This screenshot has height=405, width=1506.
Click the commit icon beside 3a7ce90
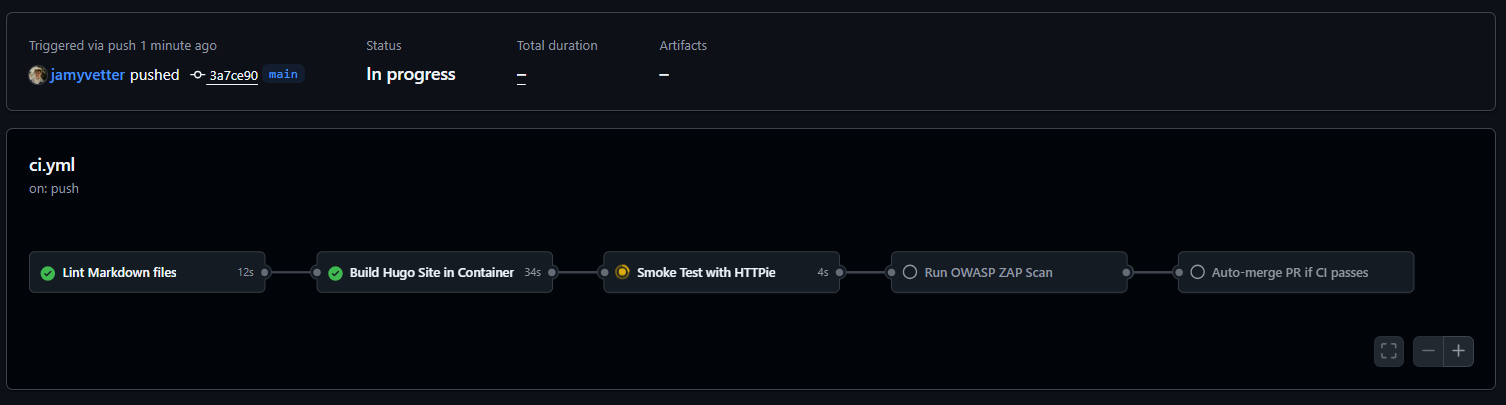pyautogui.click(x=197, y=75)
